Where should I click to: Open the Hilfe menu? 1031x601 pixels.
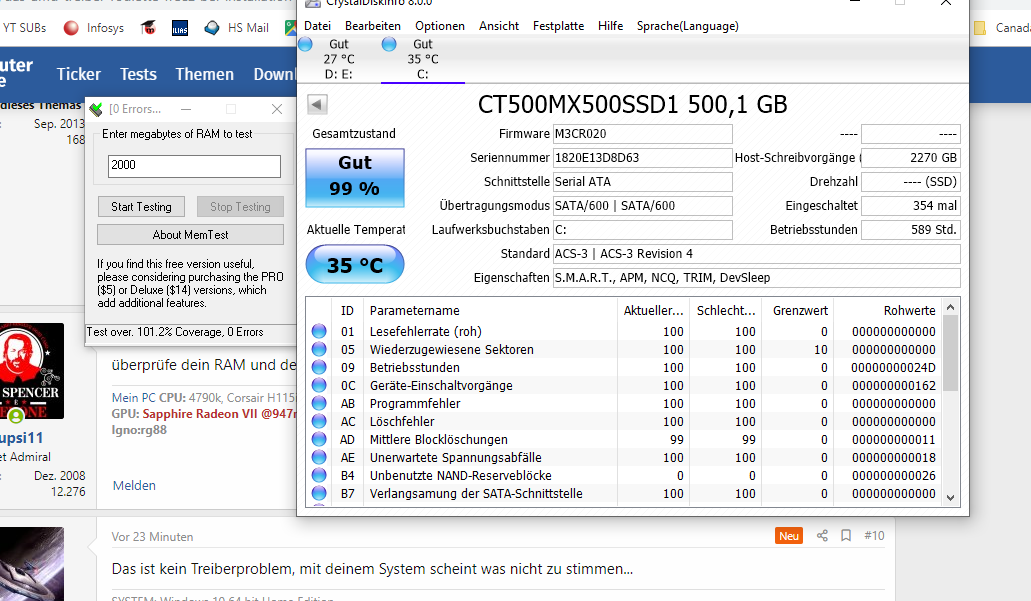(x=610, y=26)
